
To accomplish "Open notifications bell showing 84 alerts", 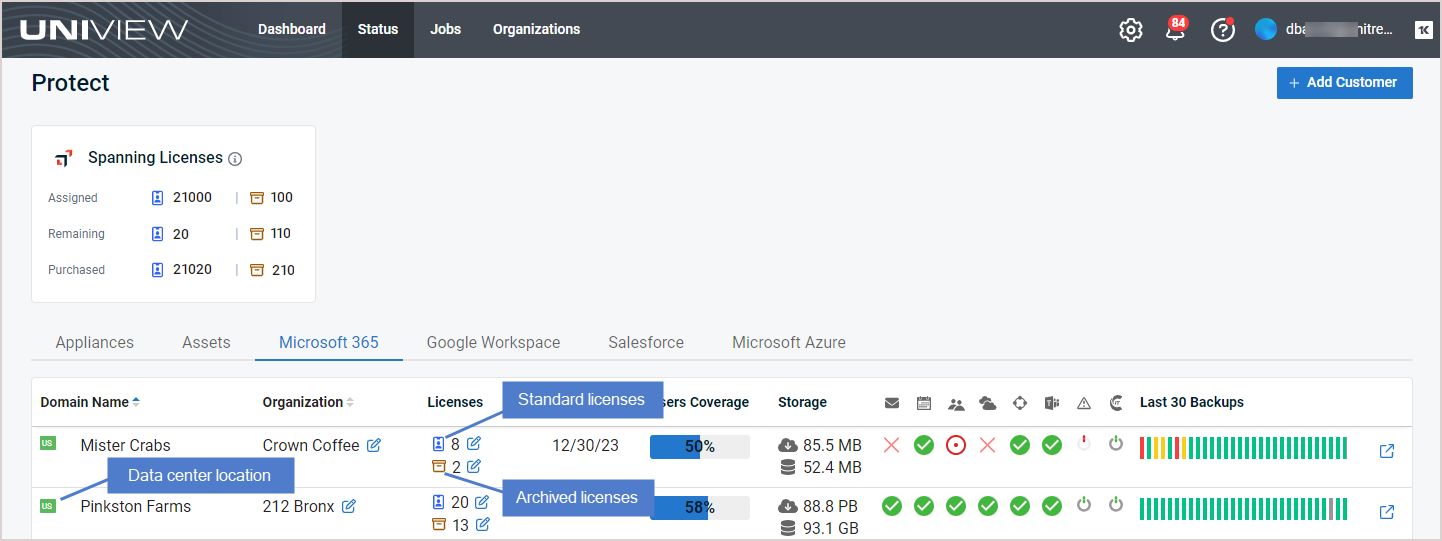I will pos(1176,29).
